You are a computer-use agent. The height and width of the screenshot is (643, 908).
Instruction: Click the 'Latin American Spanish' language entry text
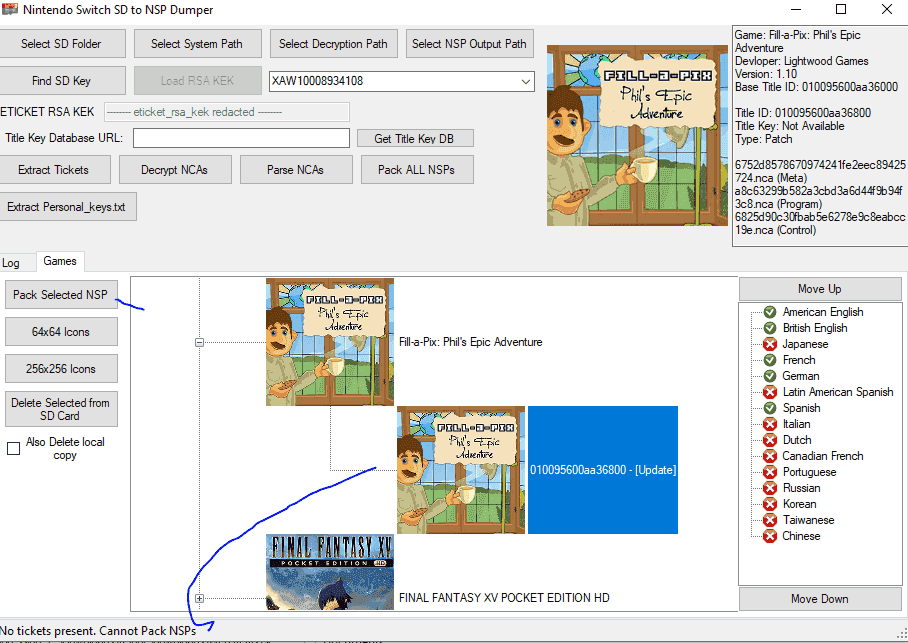click(x=838, y=392)
